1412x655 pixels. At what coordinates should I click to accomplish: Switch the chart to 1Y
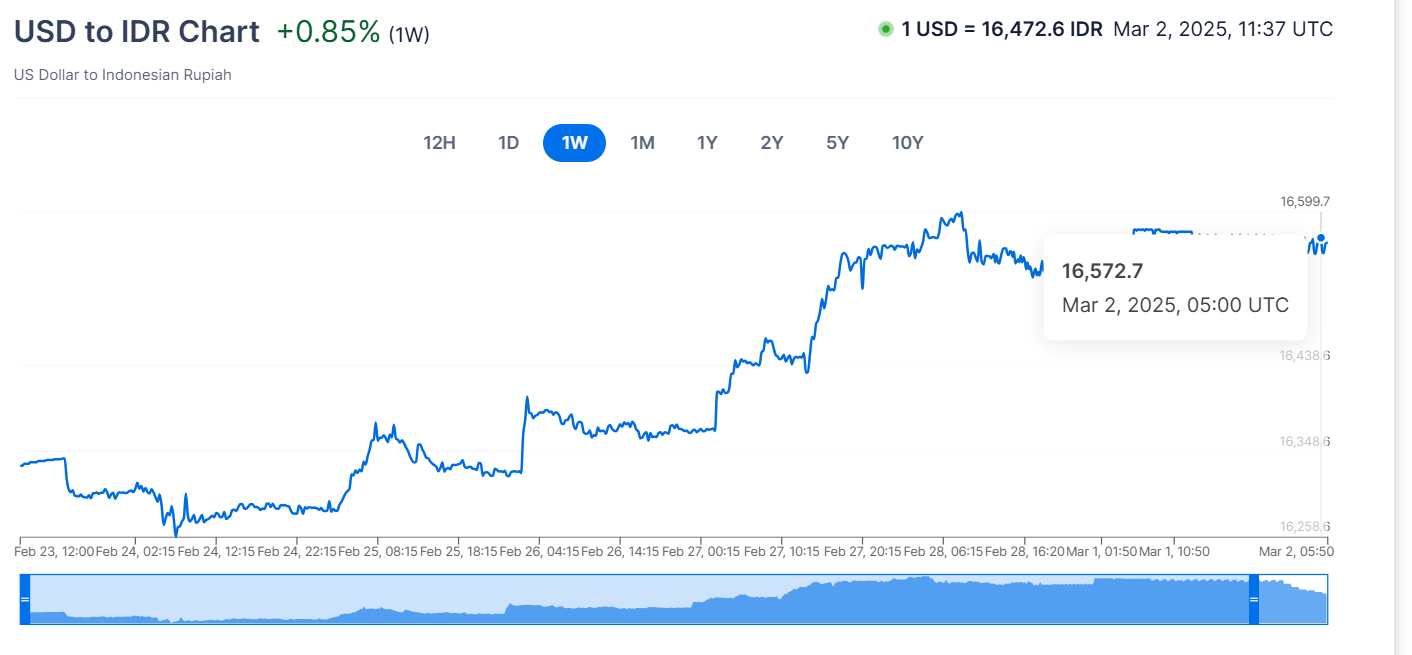click(707, 143)
